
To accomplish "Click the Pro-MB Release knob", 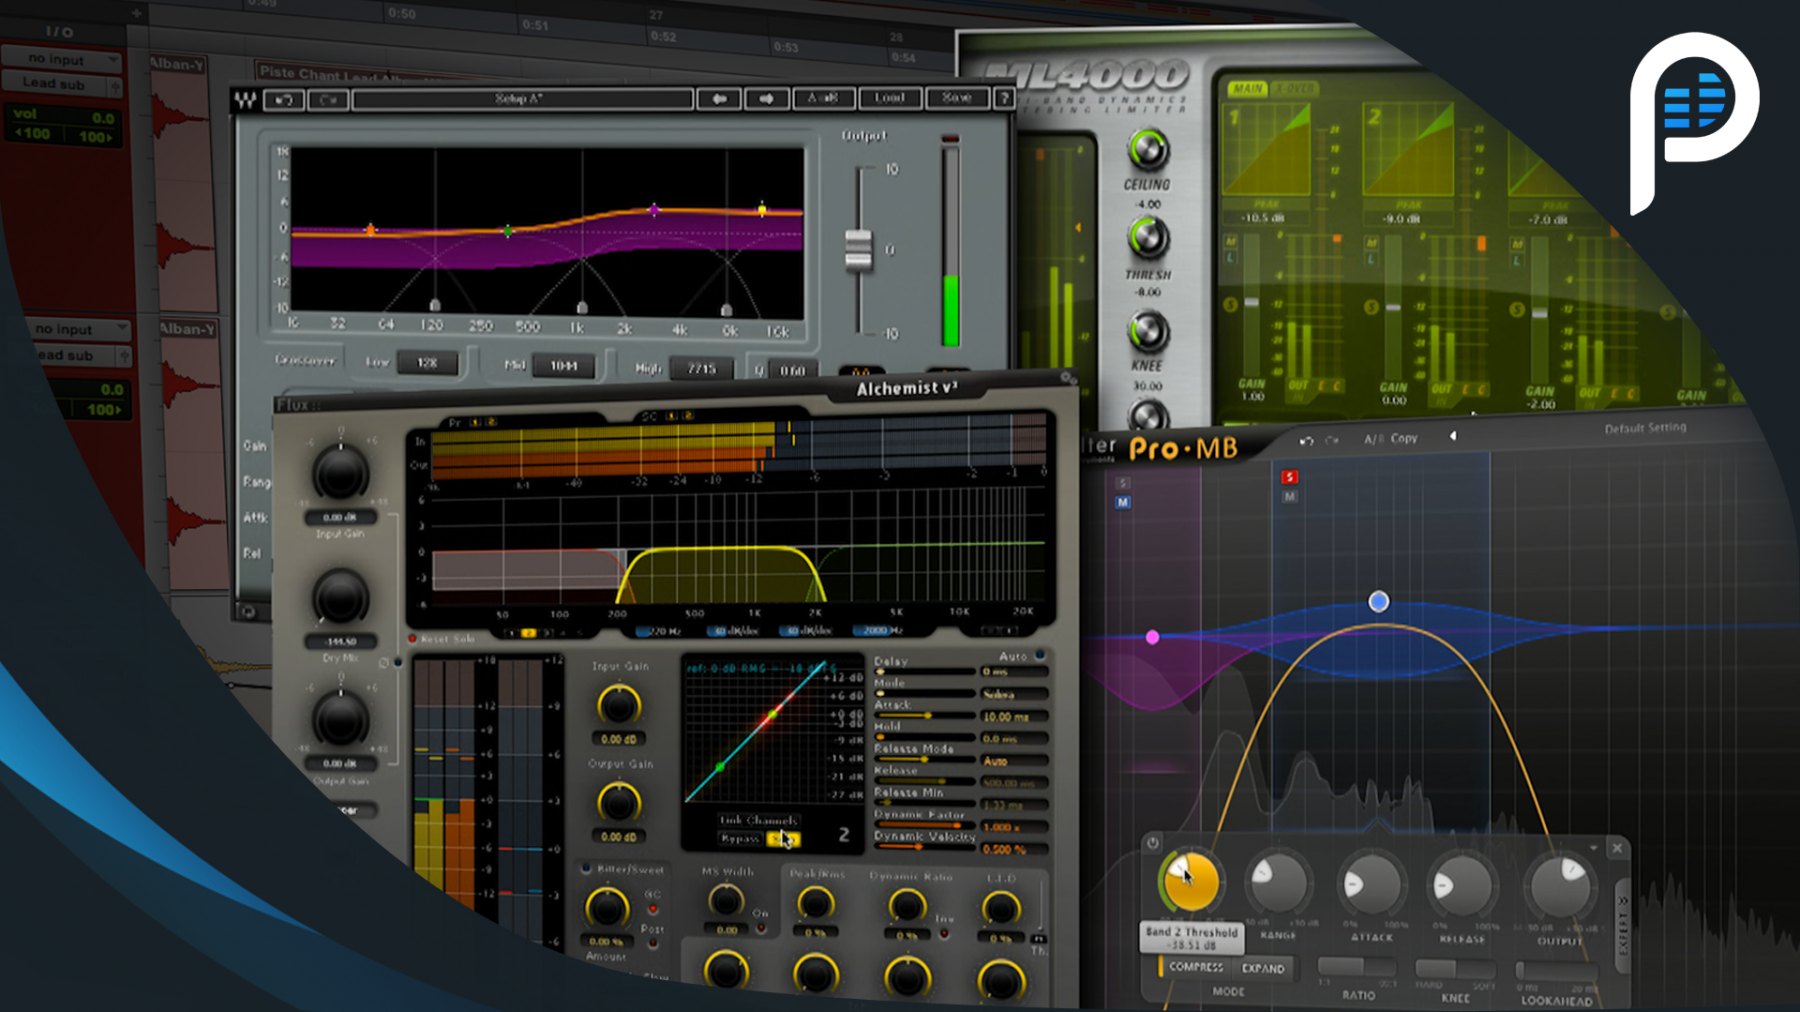I will 1461,885.
